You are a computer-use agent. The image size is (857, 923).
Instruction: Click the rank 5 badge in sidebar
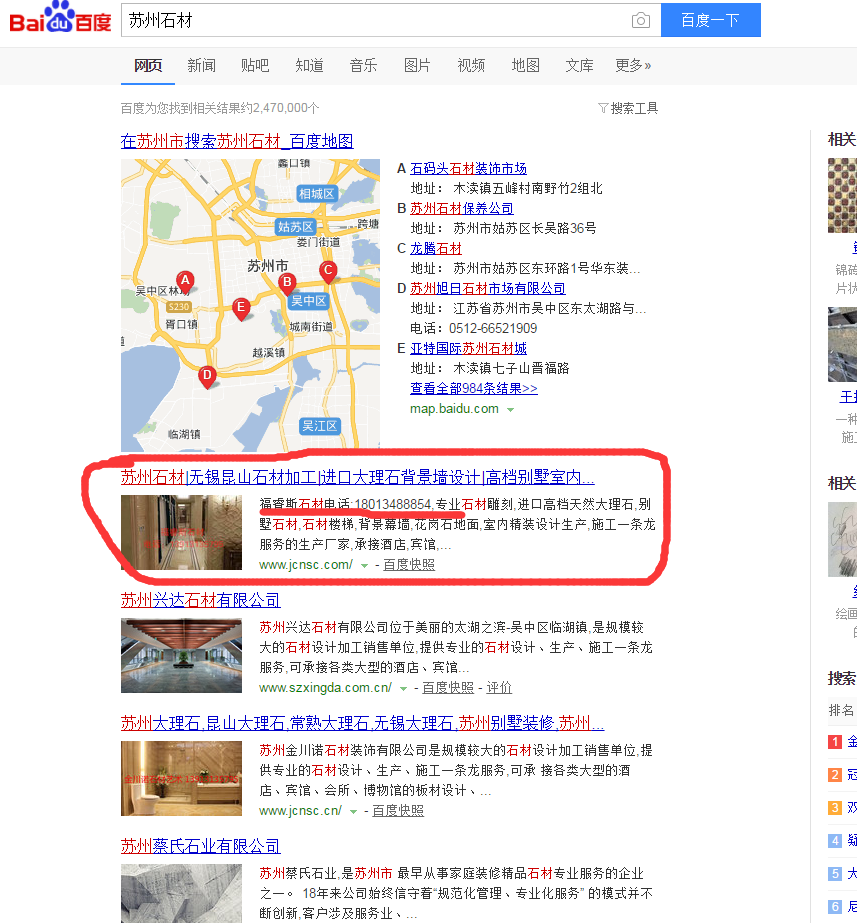click(835, 874)
